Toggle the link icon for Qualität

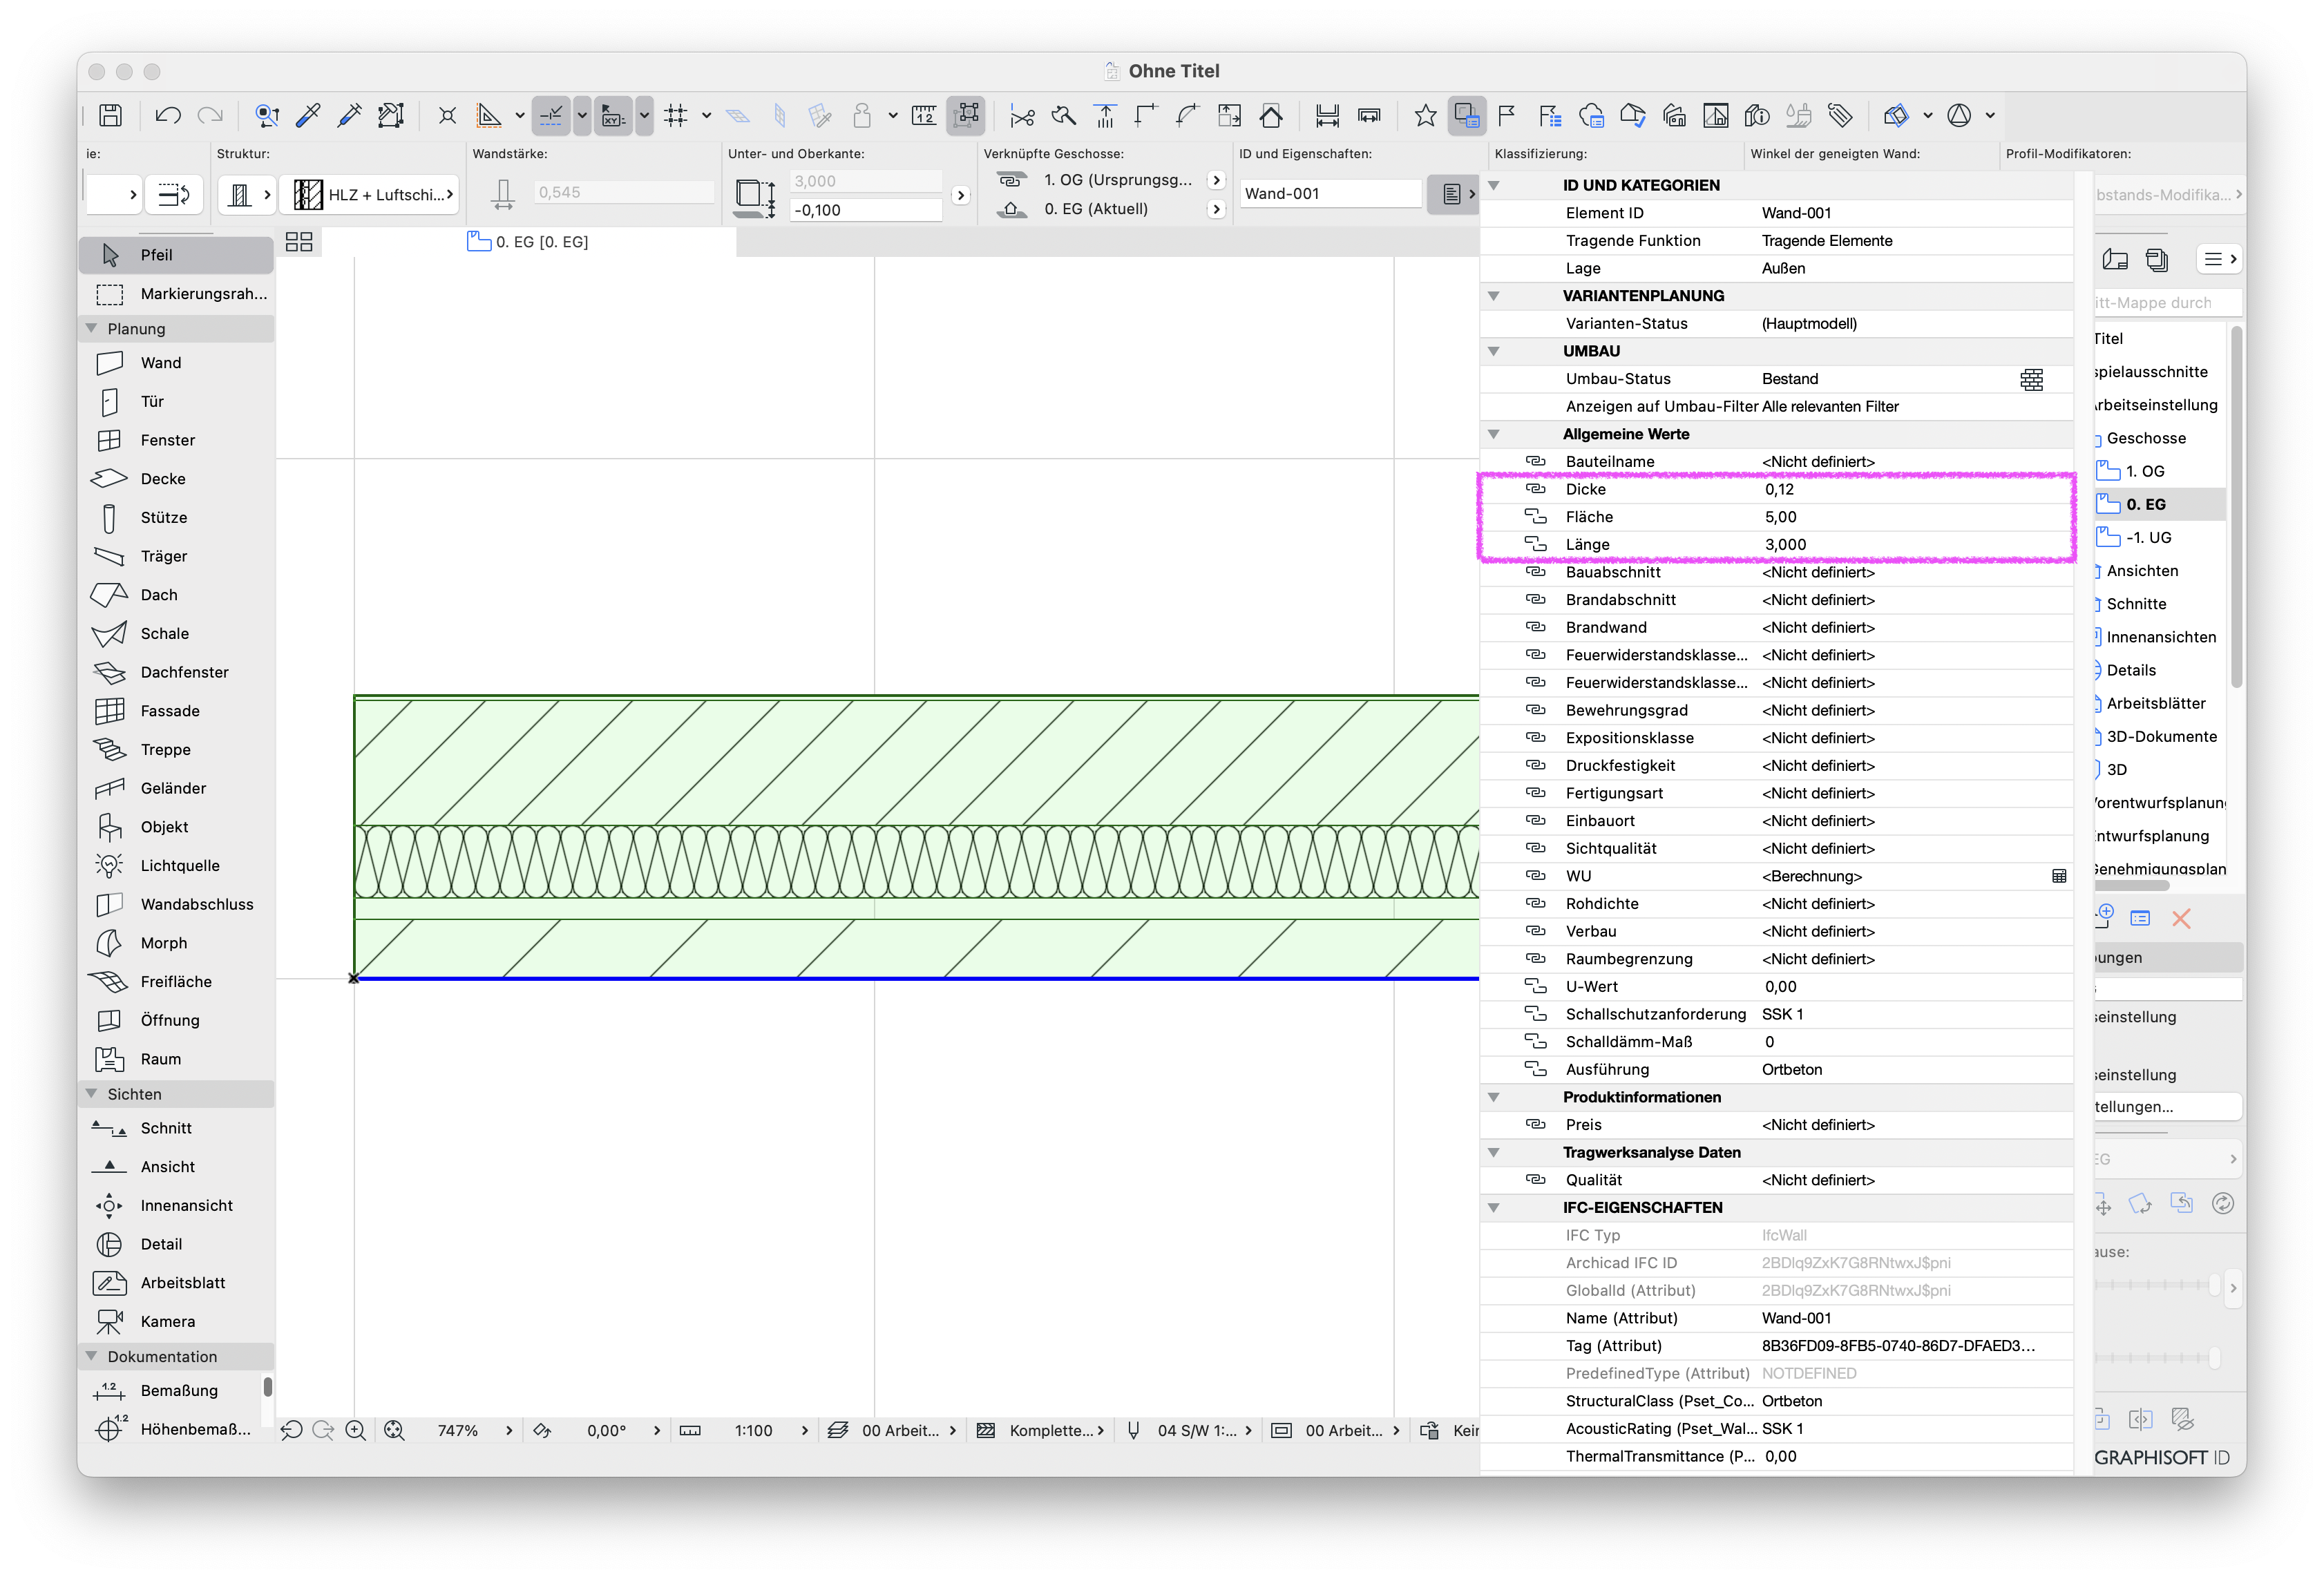coord(1535,1180)
